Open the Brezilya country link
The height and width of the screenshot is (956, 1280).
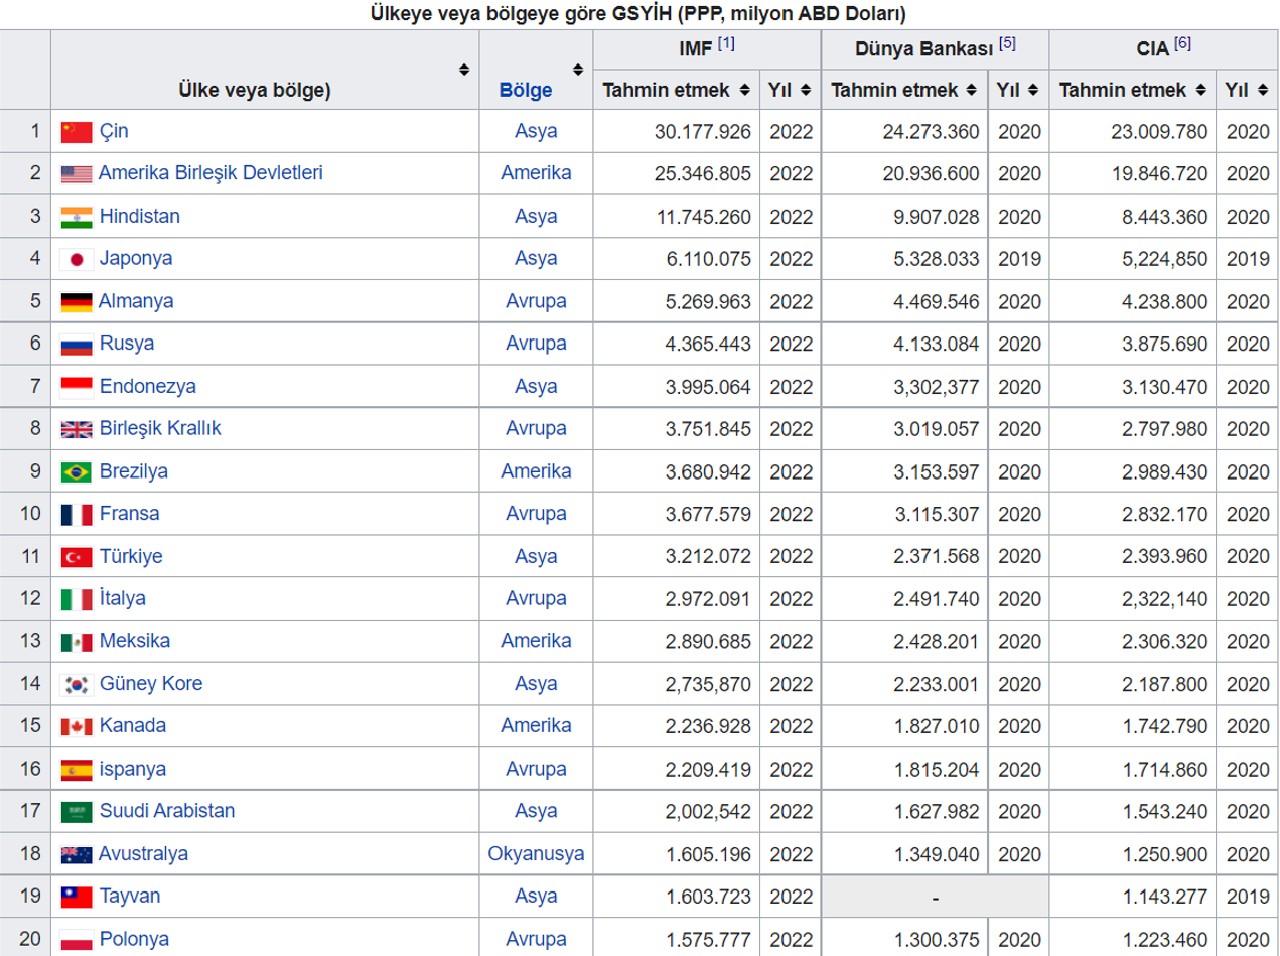133,471
